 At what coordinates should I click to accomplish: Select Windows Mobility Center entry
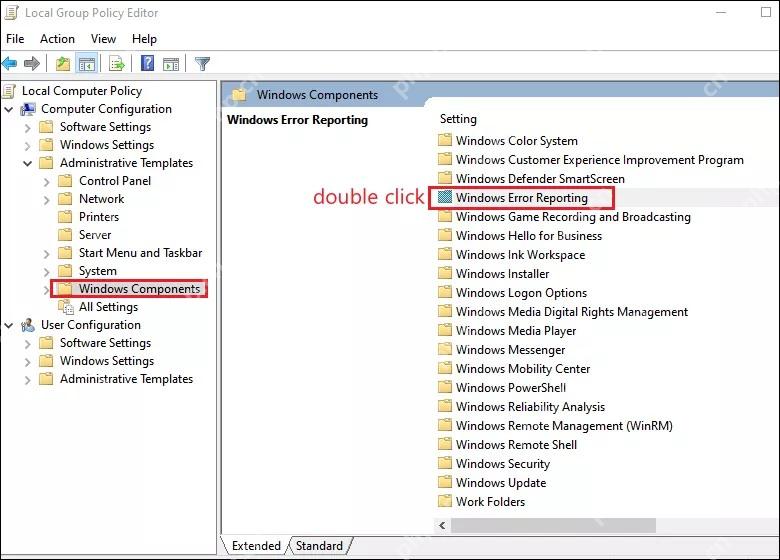(x=523, y=369)
